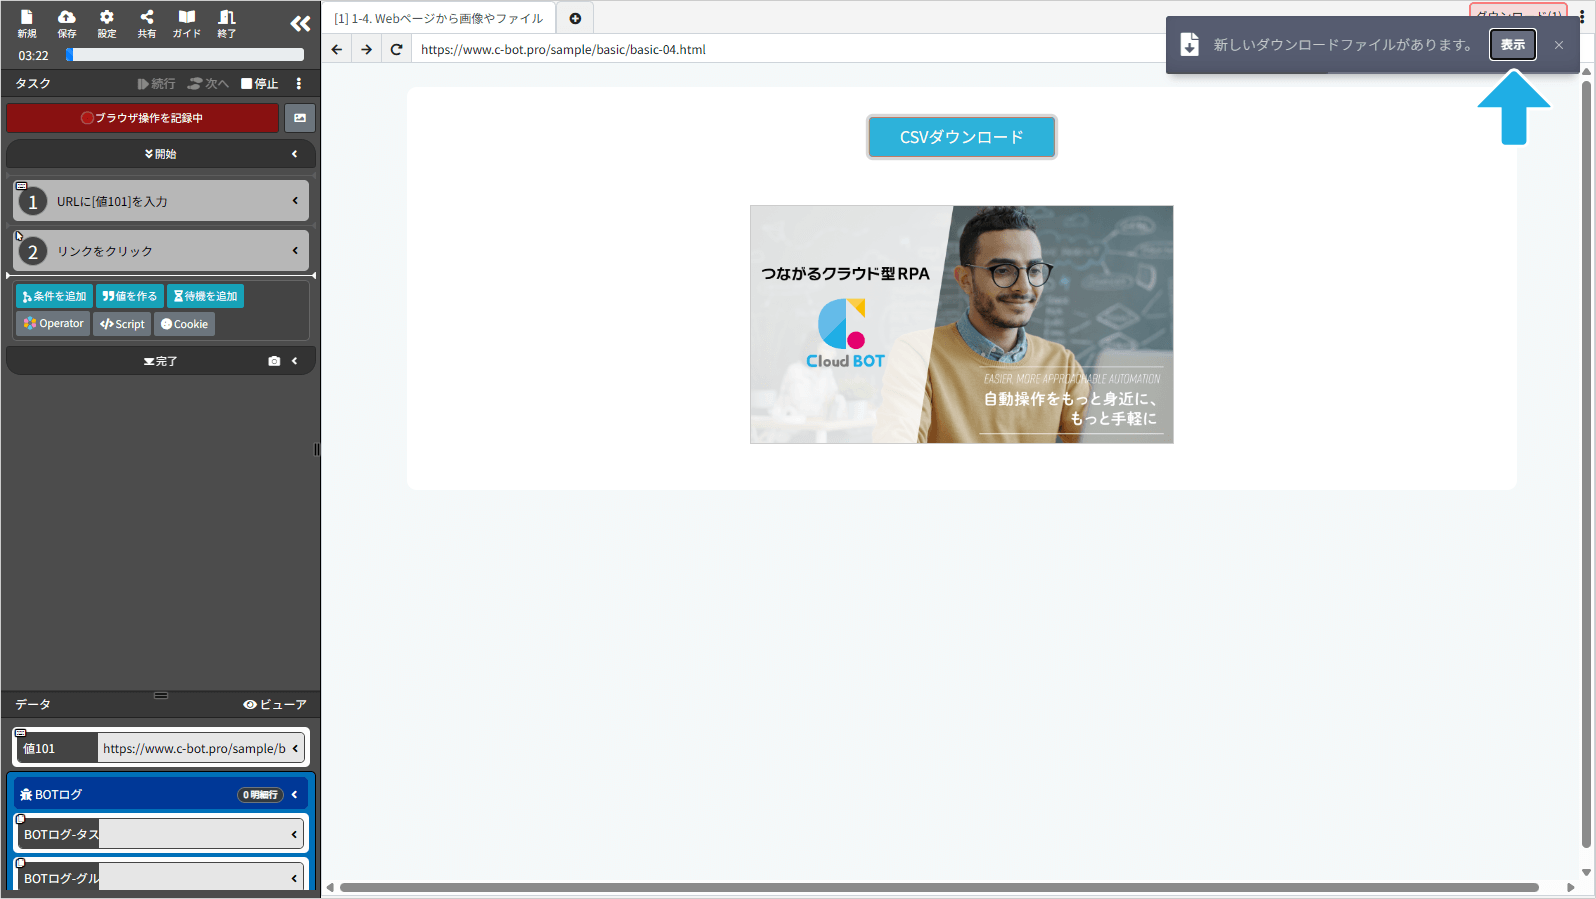Open a new browser tab with plus icon

click(x=575, y=18)
